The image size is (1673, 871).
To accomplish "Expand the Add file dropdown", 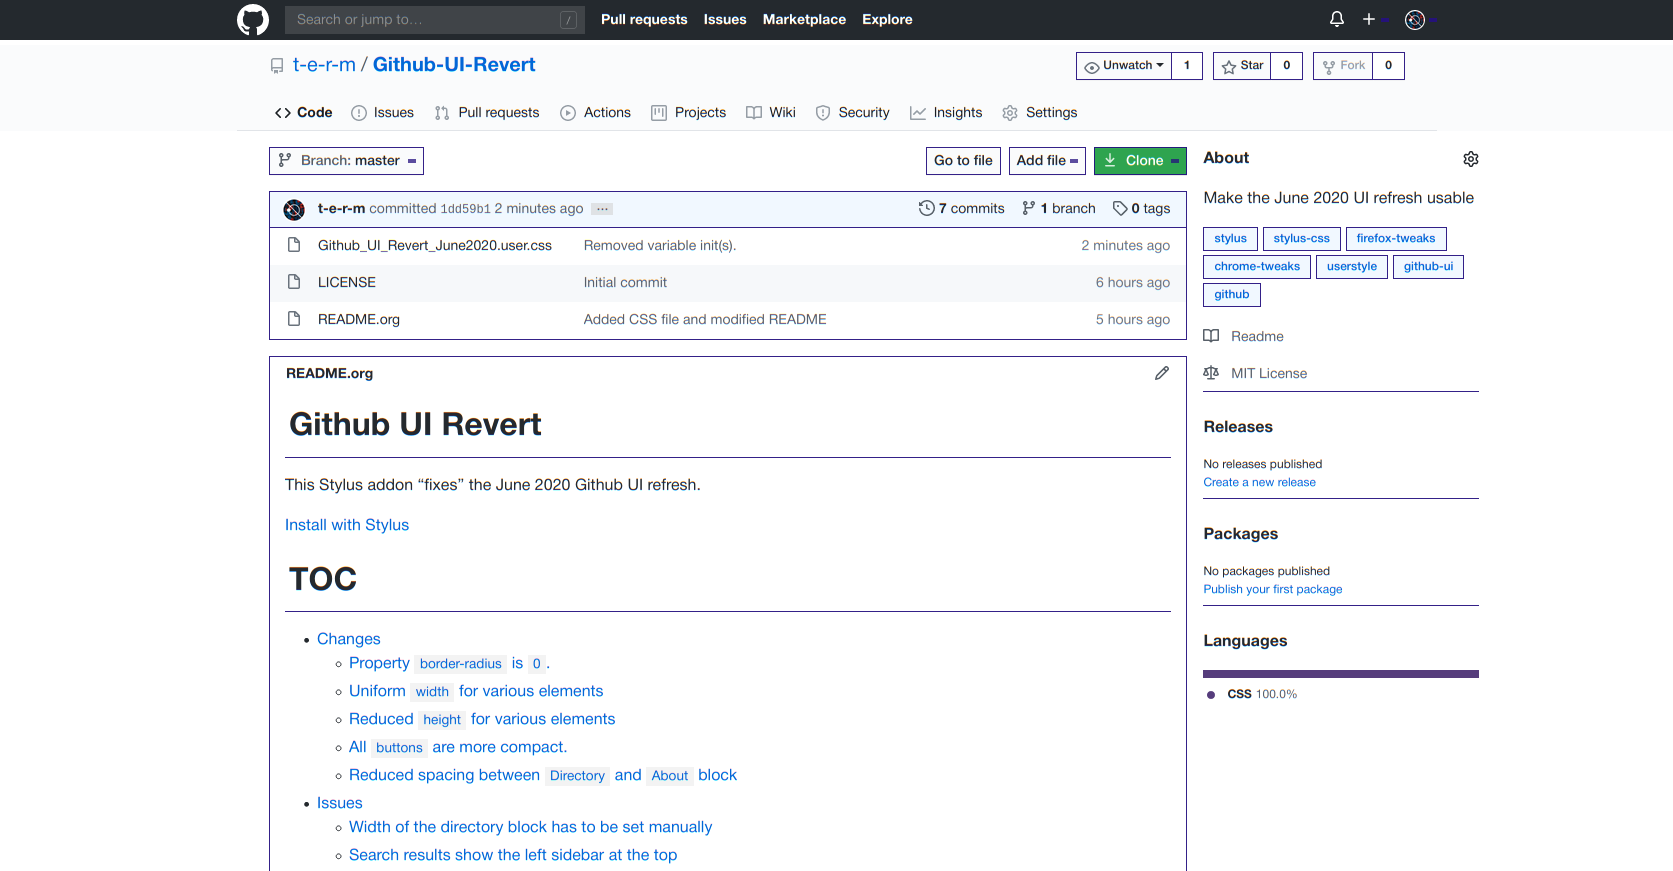I will click(x=1047, y=161).
